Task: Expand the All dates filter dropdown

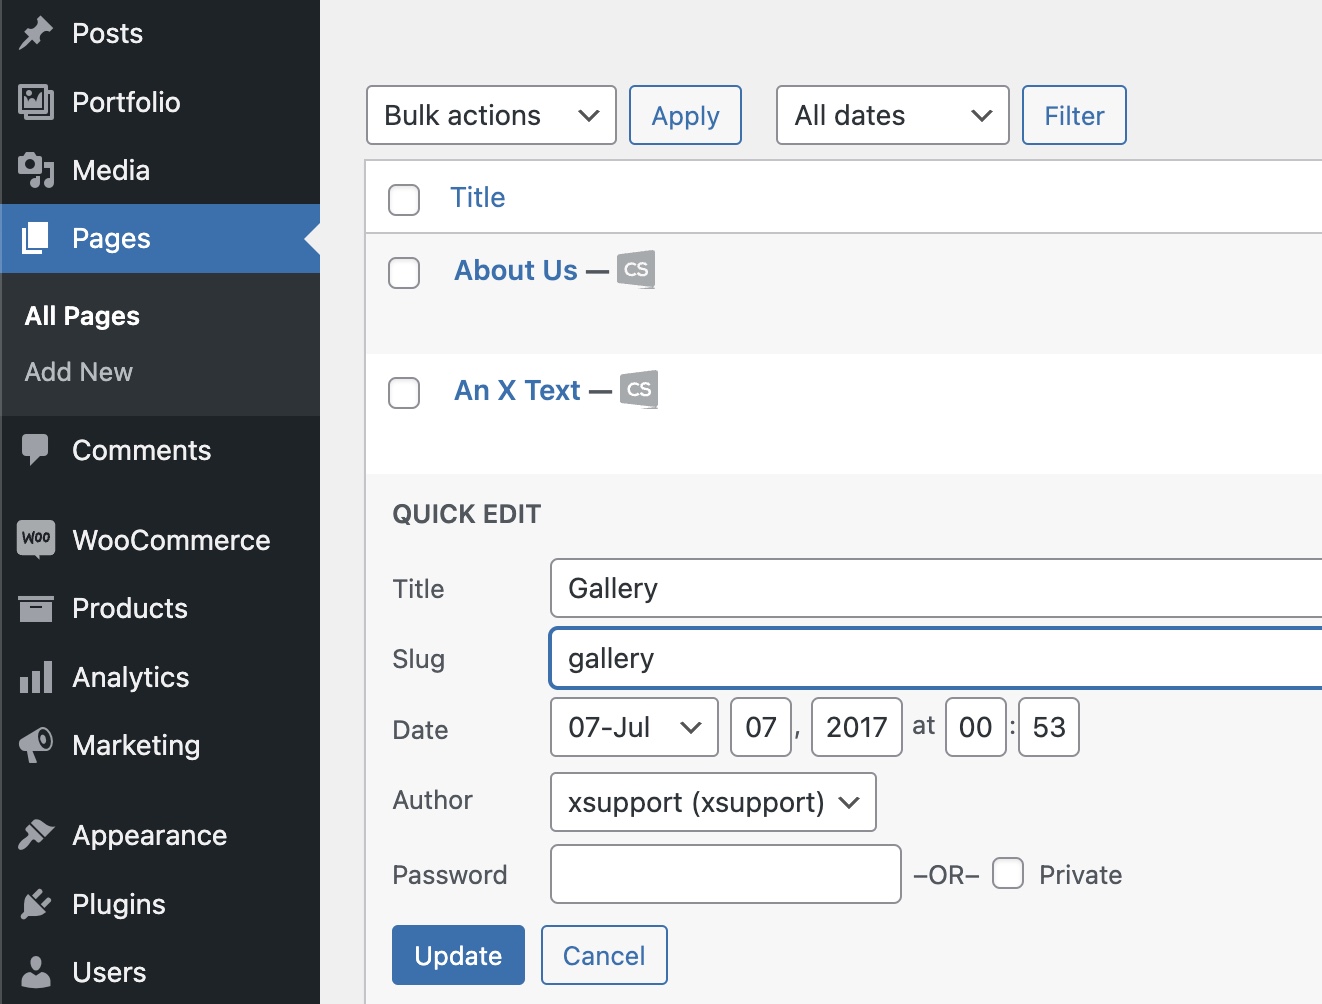Action: click(x=892, y=115)
